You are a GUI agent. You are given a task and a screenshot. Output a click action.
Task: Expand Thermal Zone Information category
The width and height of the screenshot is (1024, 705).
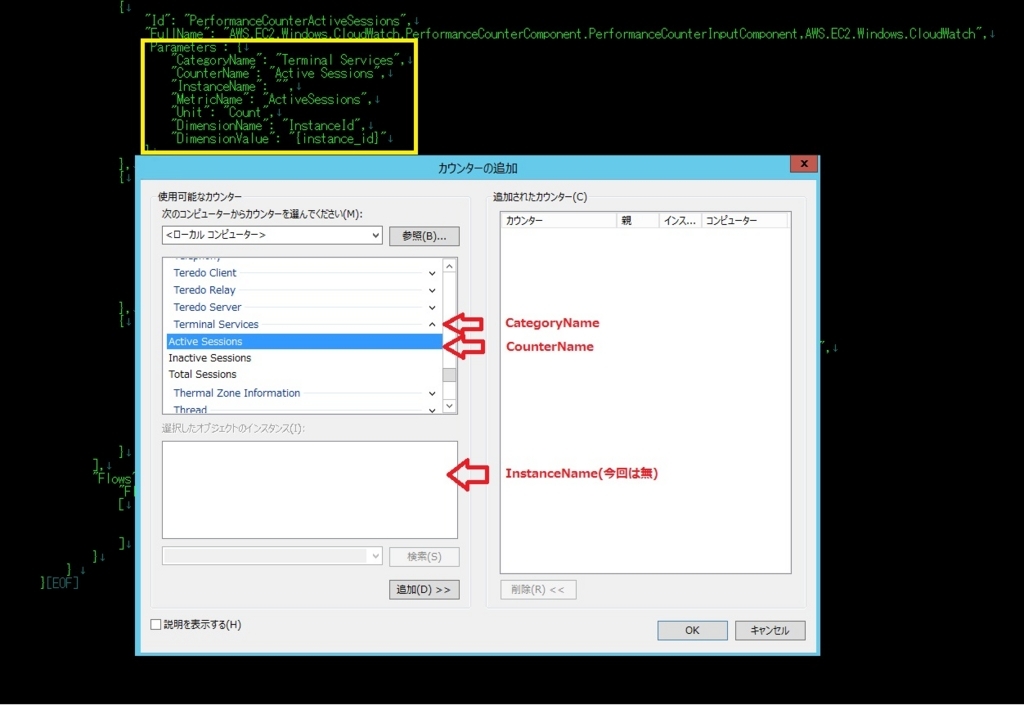click(432, 393)
